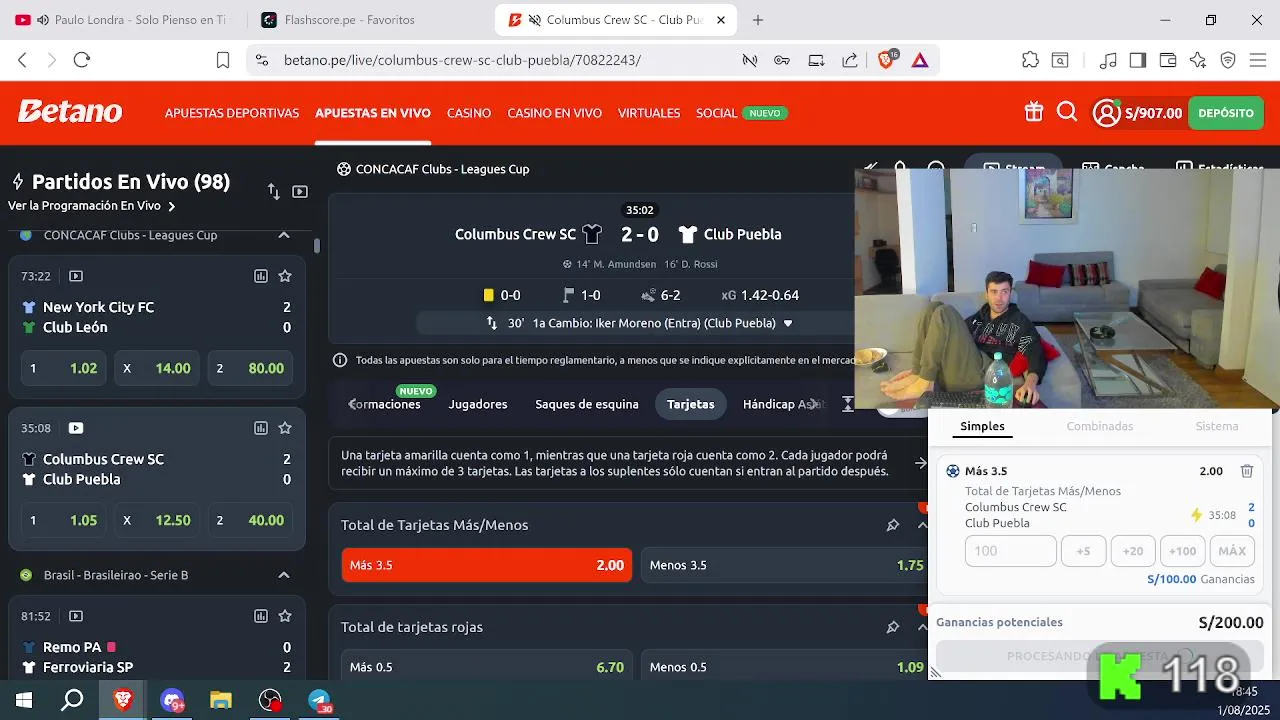
Task: Expand the card rules info arrow
Action: click(920, 463)
